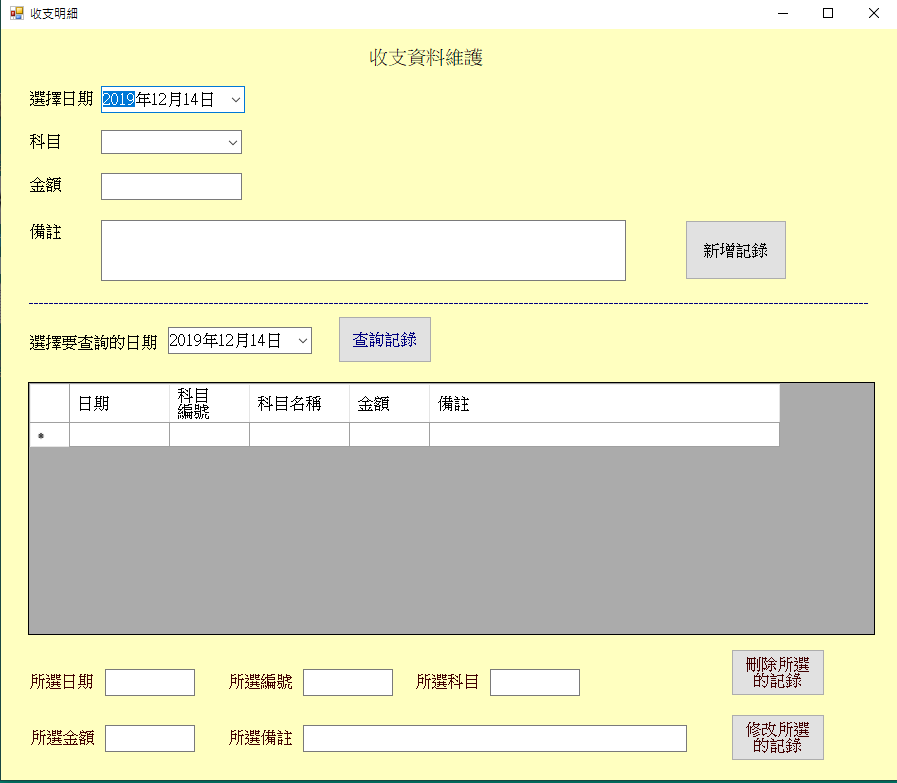Click the 所選科目 text field
Image resolution: width=897 pixels, height=783 pixels.
[535, 682]
